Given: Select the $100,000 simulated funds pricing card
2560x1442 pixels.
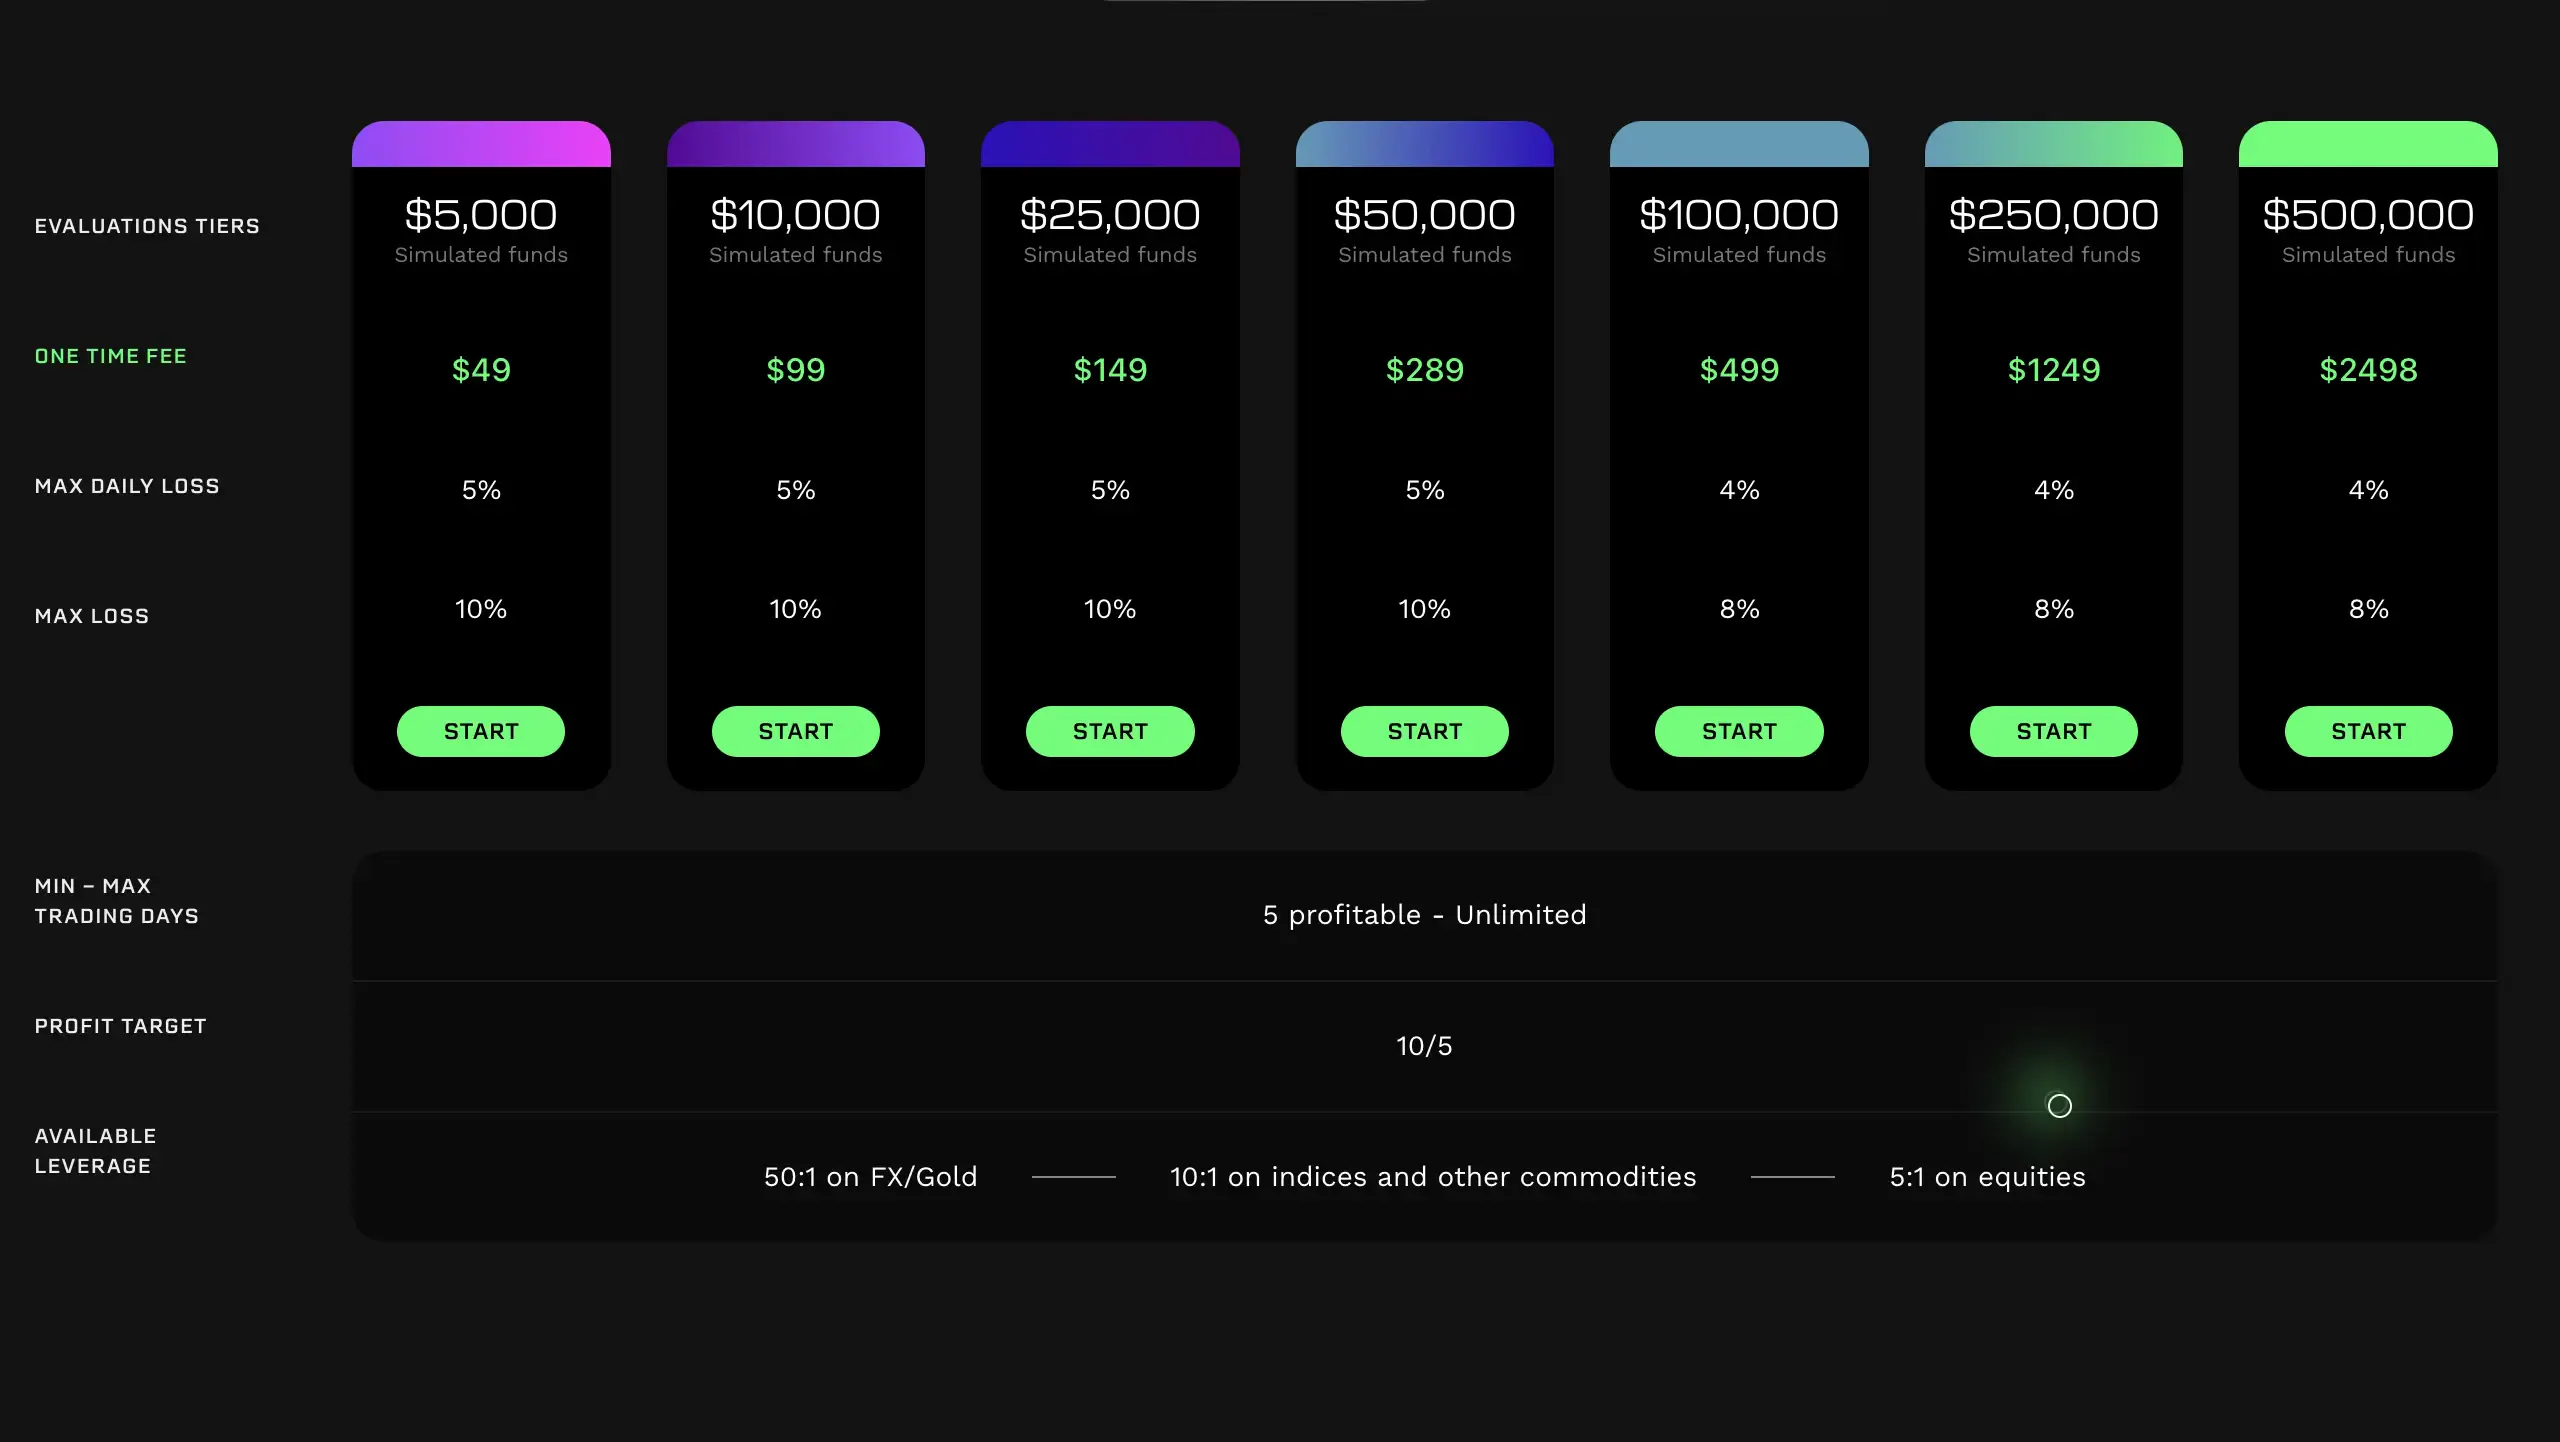Looking at the screenshot, I should (1738, 450).
